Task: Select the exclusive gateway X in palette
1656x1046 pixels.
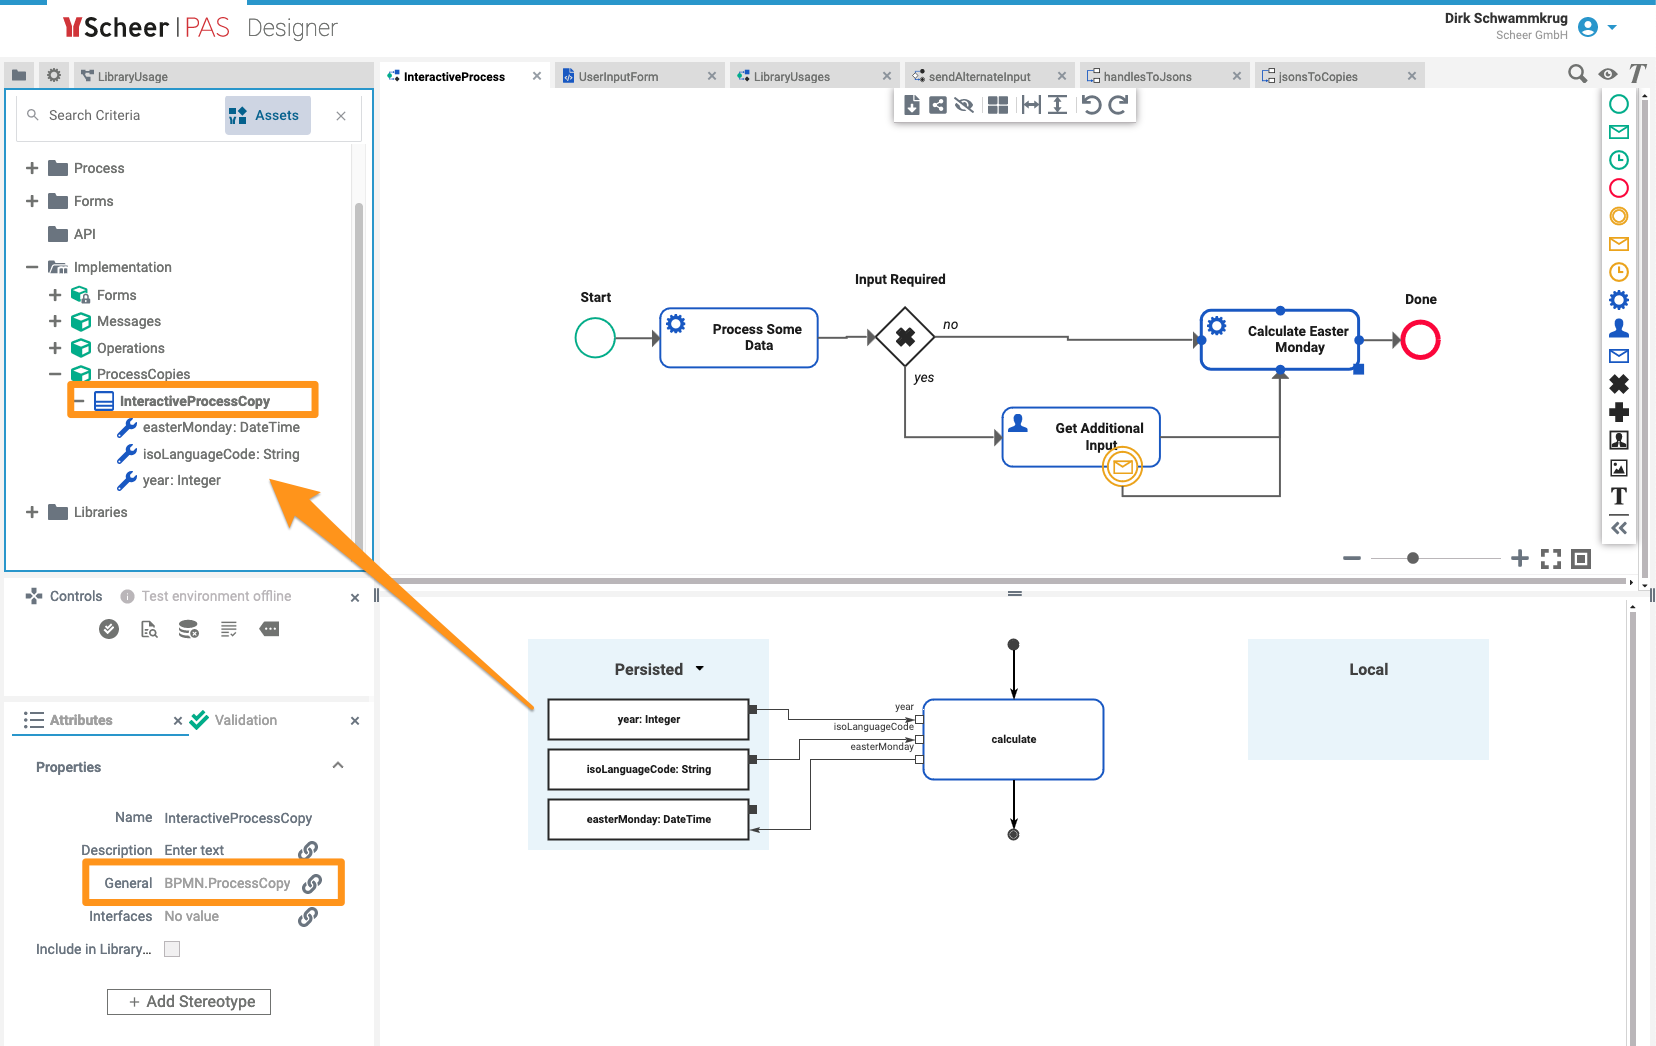Action: [x=1618, y=384]
